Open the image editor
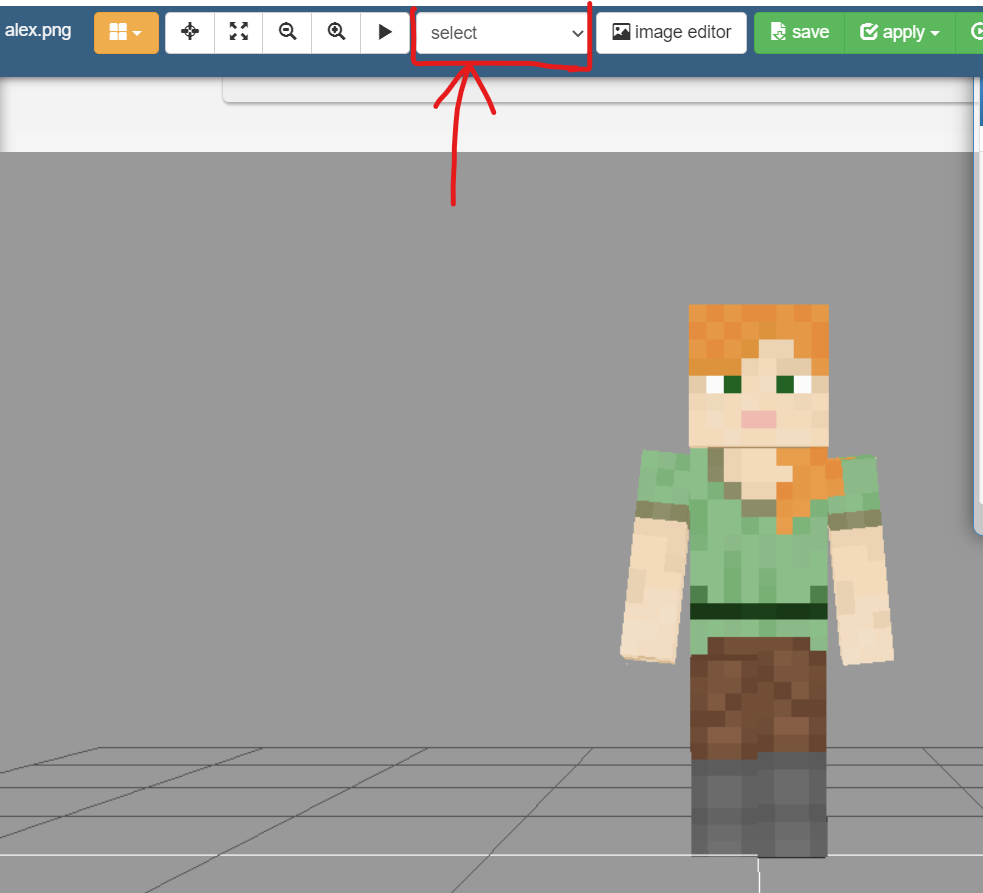 pos(671,33)
